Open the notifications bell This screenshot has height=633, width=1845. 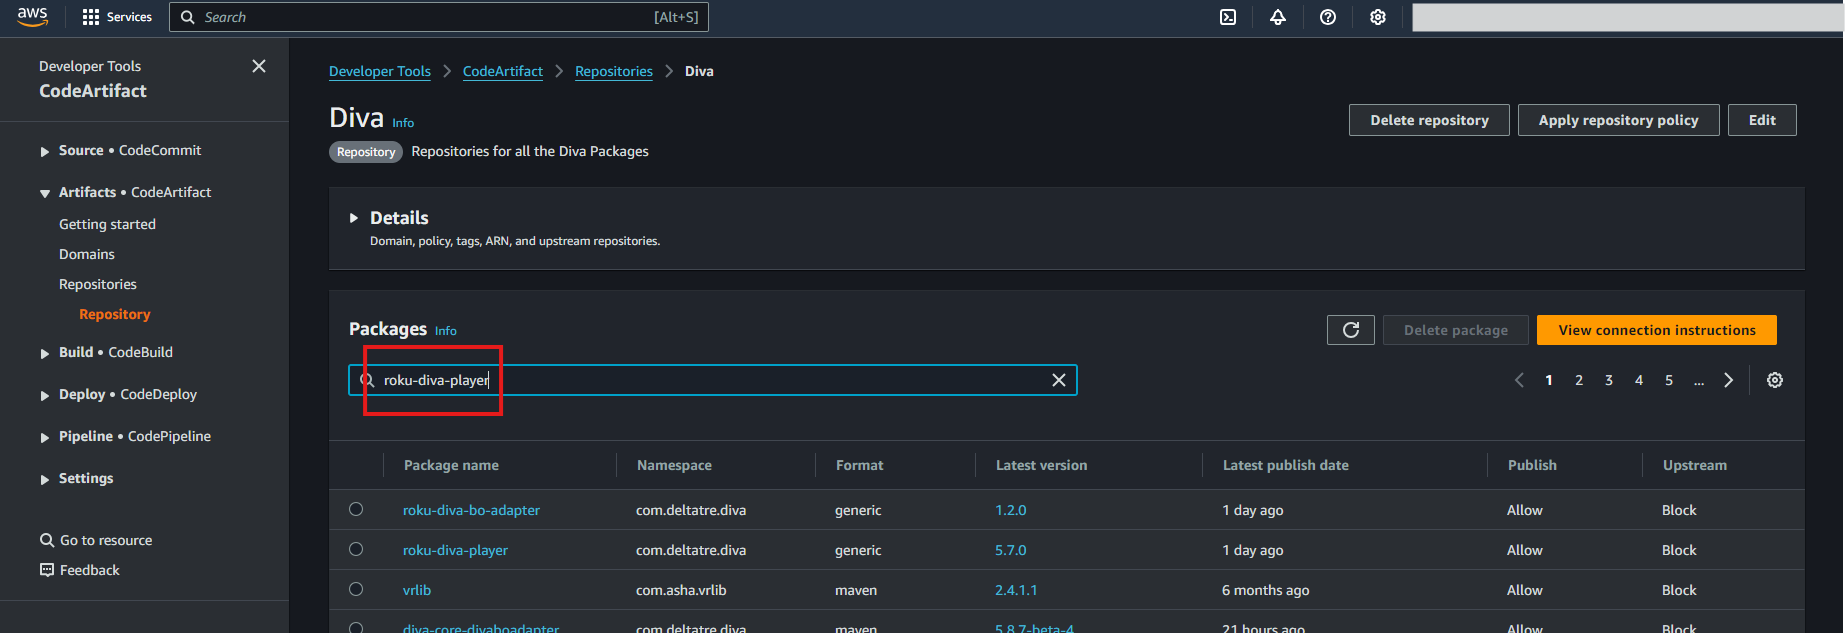coord(1278,17)
